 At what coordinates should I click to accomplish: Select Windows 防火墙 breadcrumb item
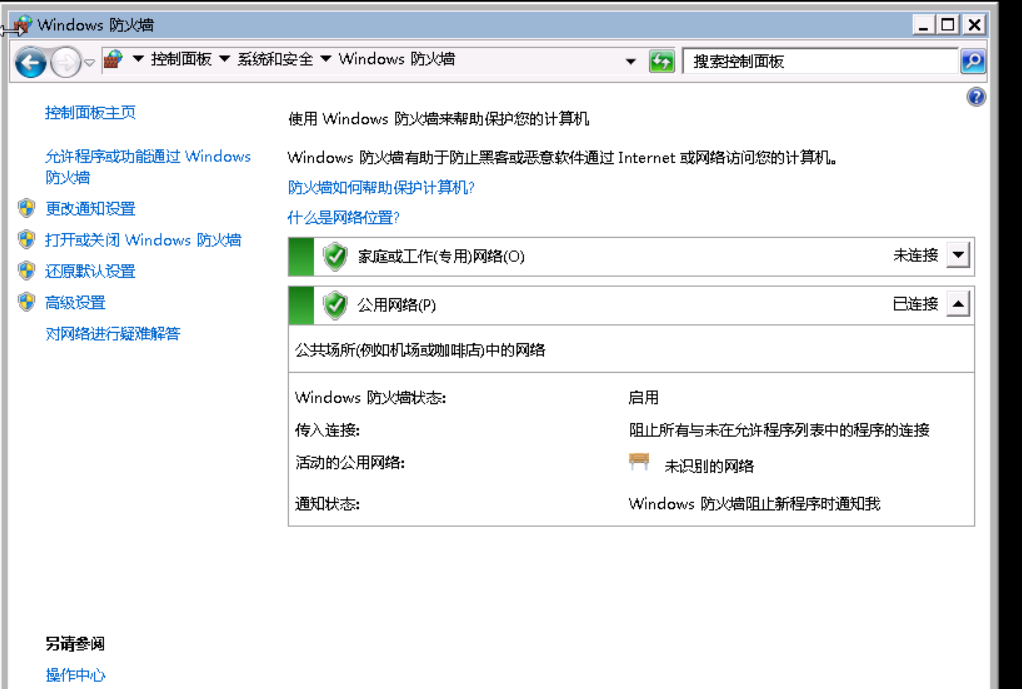click(396, 59)
